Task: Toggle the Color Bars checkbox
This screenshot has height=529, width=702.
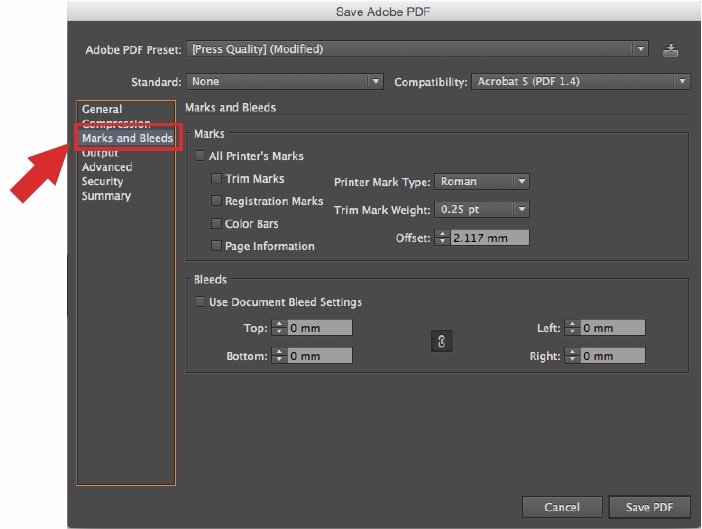Action: [x=217, y=224]
